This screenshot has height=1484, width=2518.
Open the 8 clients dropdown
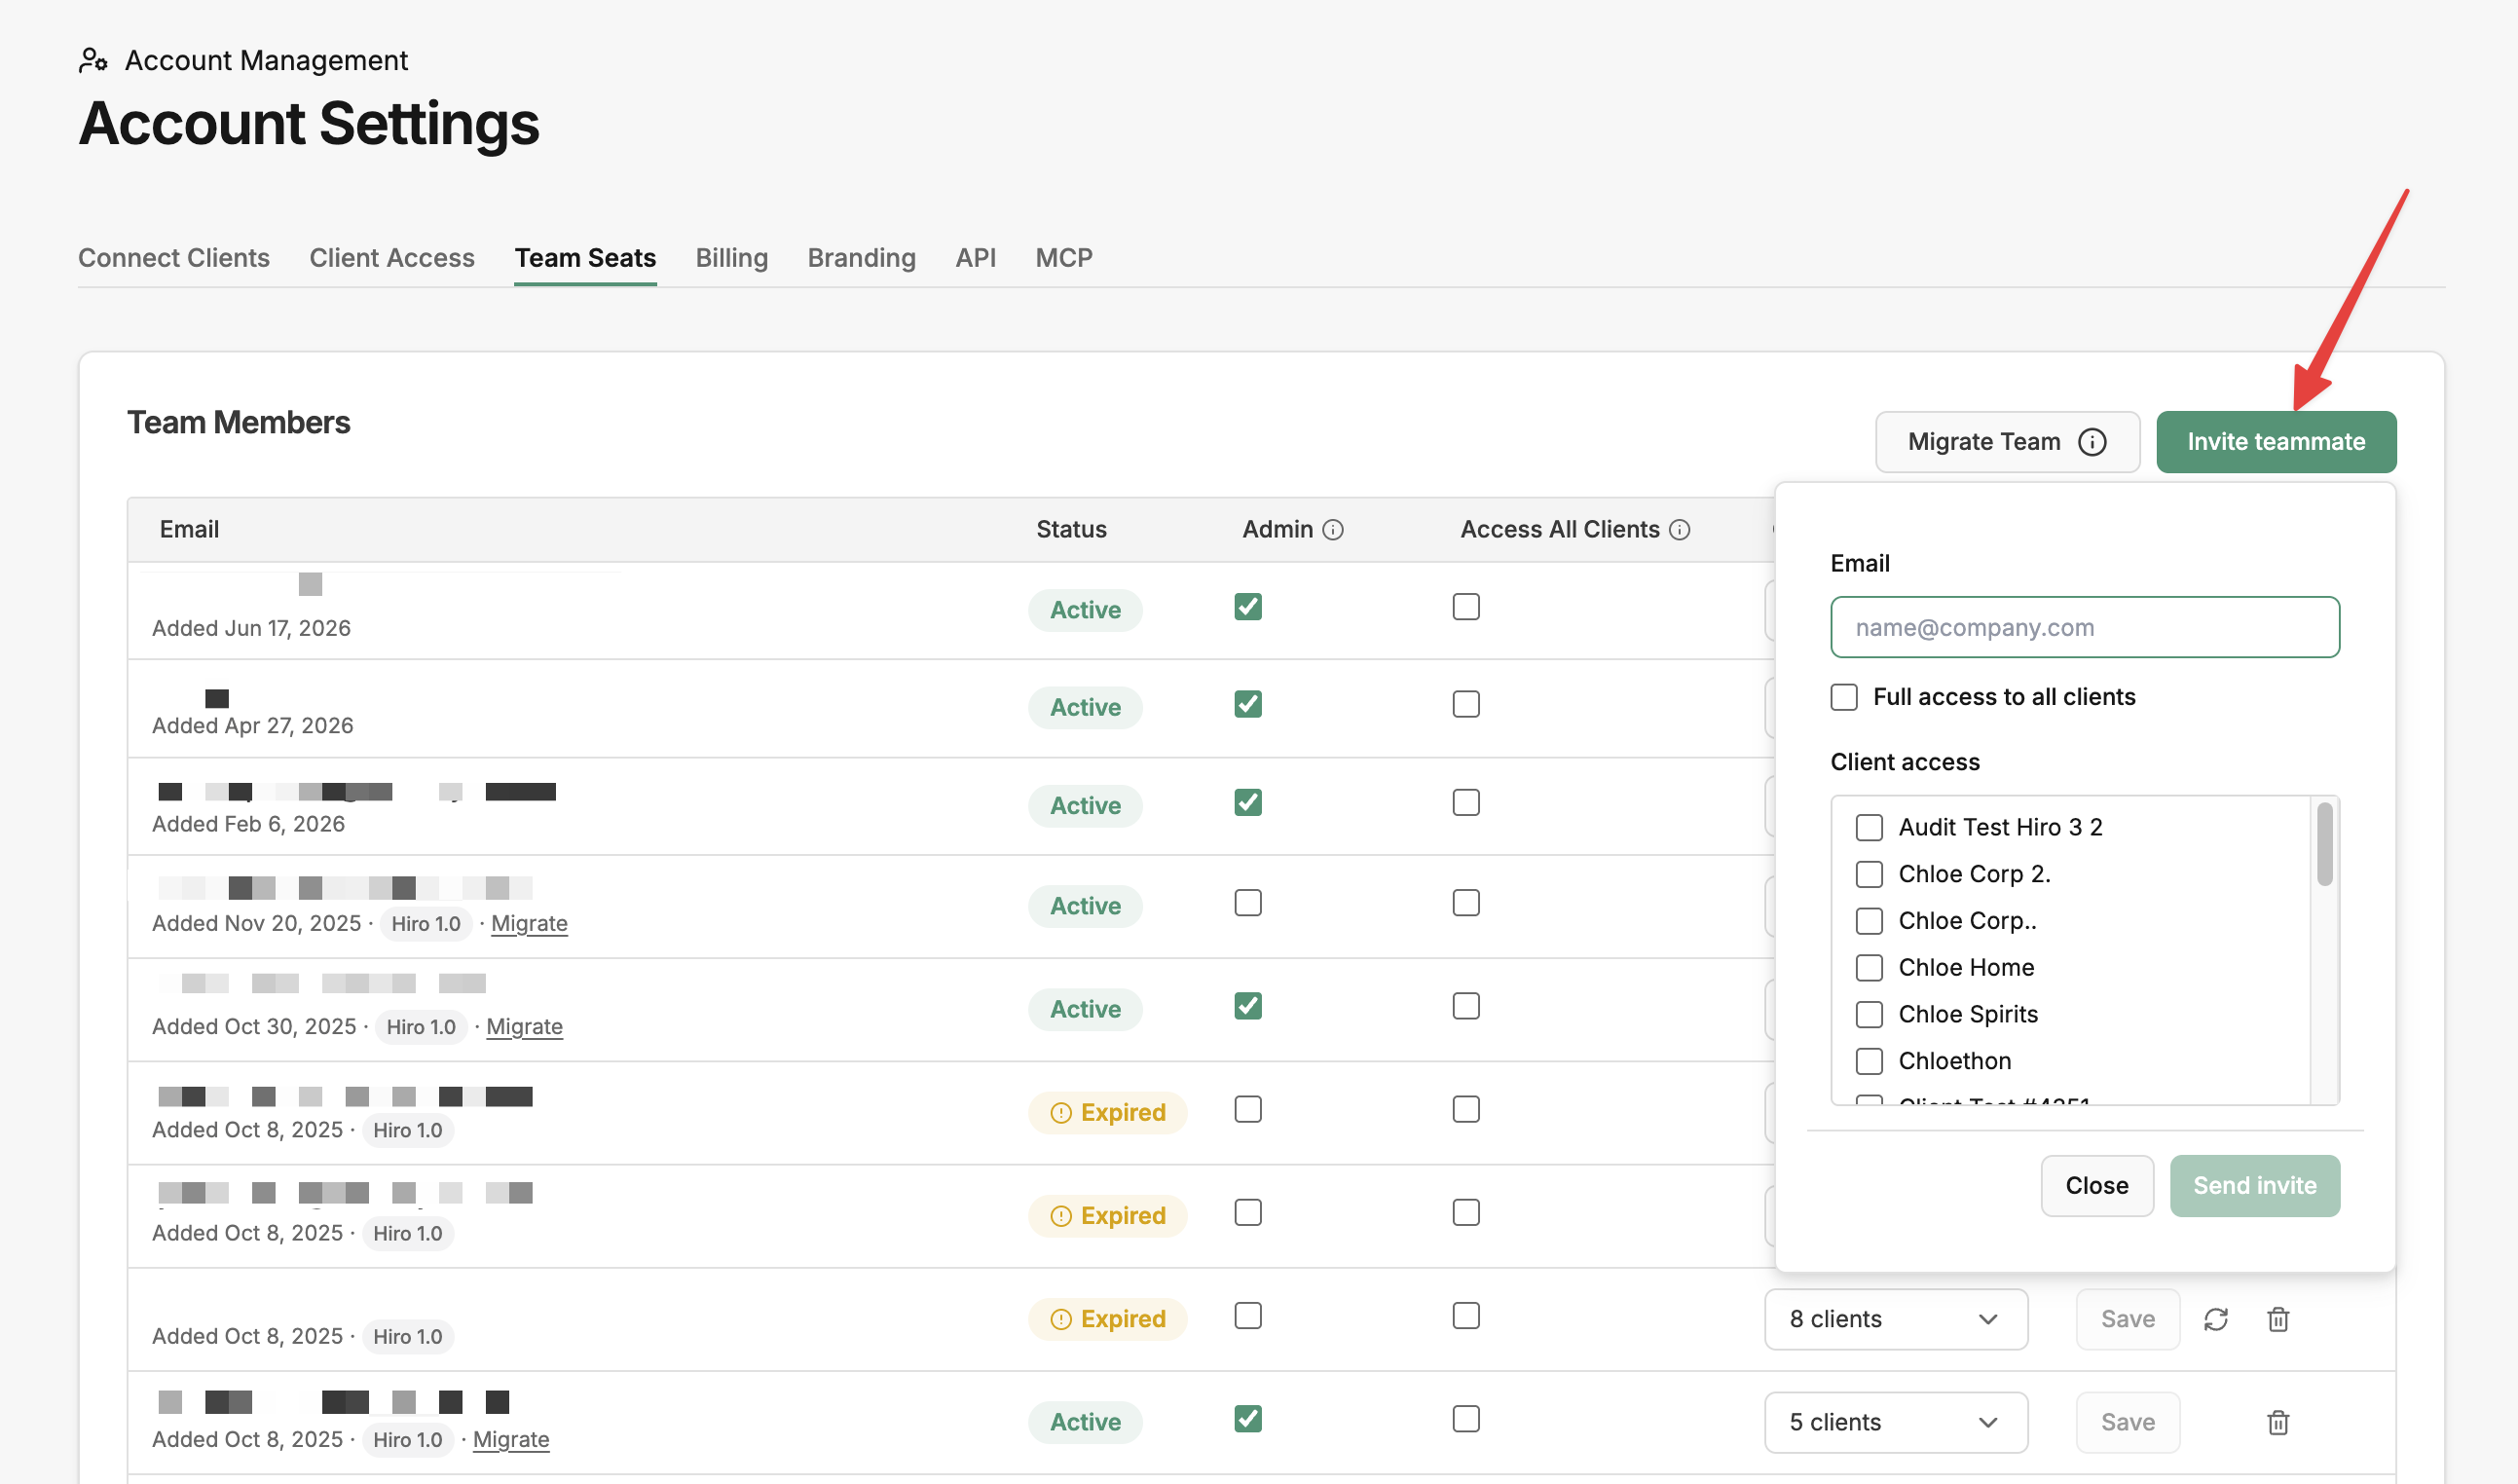pyautogui.click(x=1896, y=1319)
